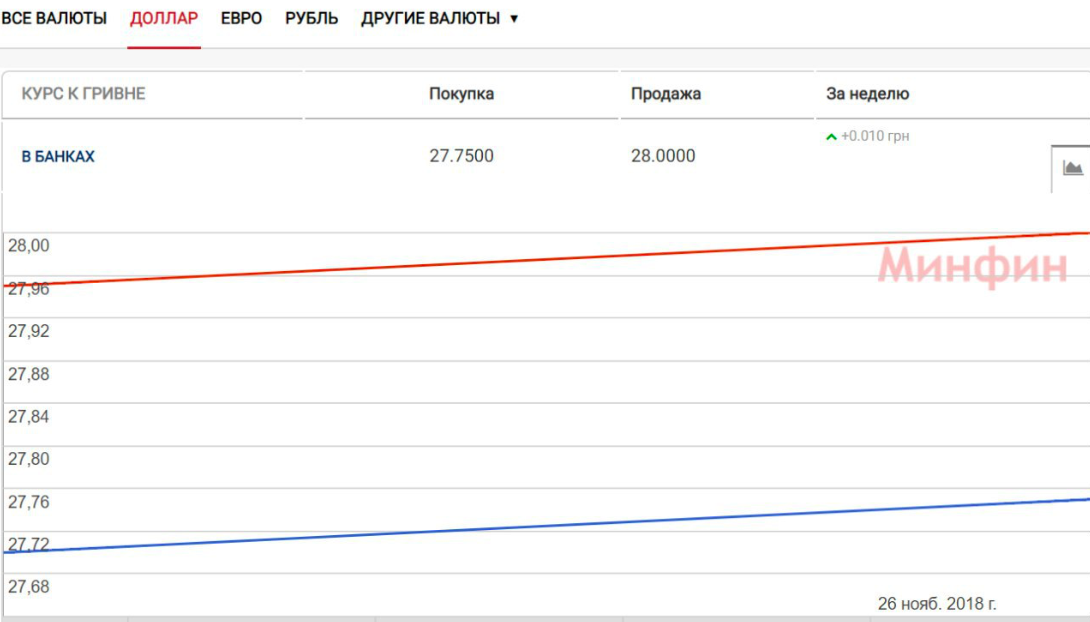
Task: Select the sell rate value 28.0000
Action: coord(663,156)
